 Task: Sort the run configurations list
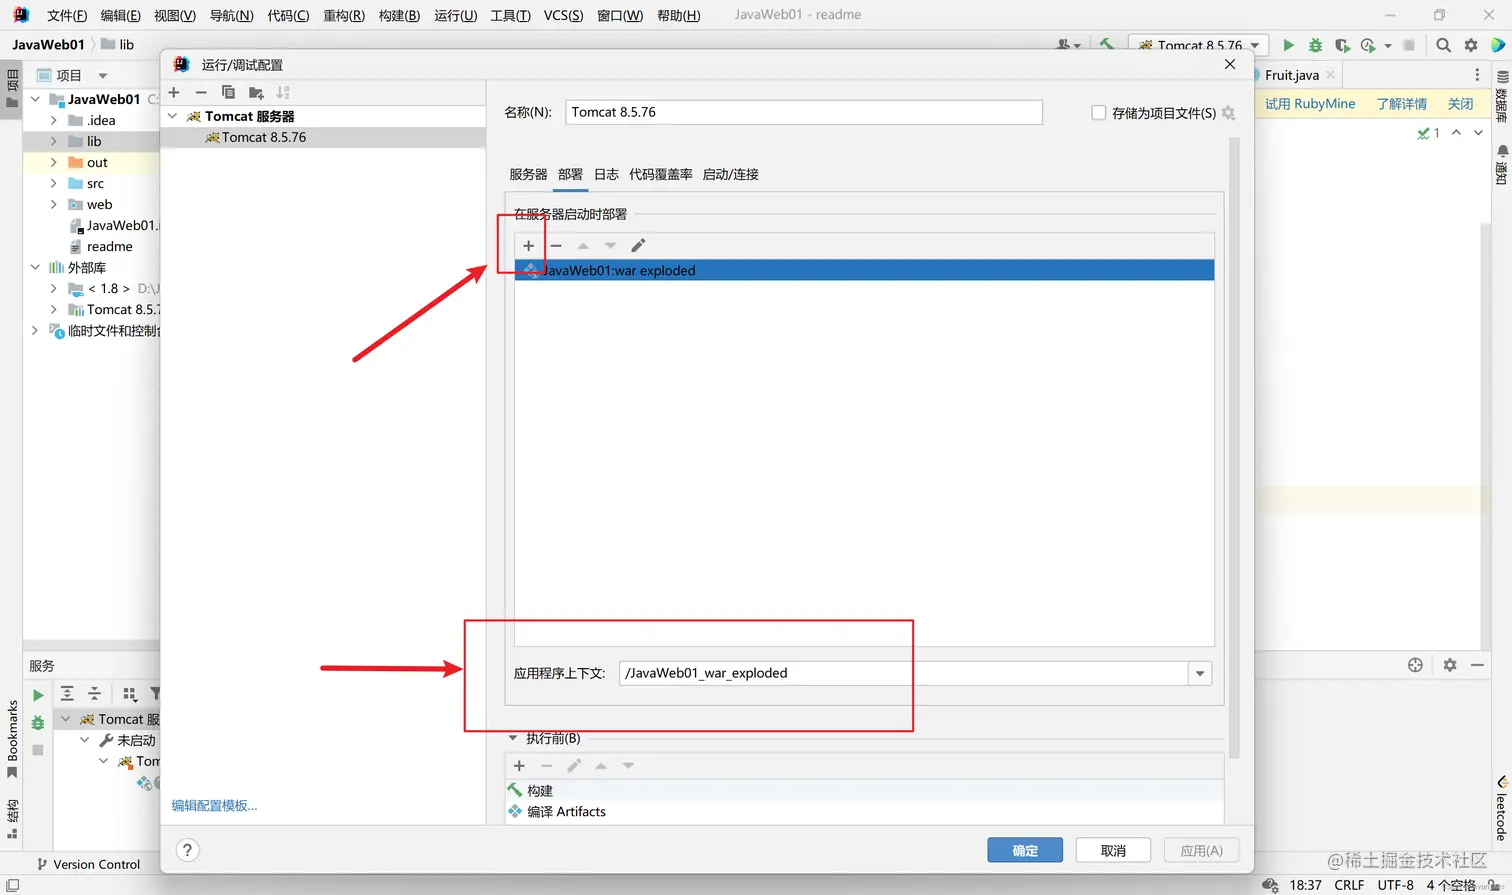(283, 92)
